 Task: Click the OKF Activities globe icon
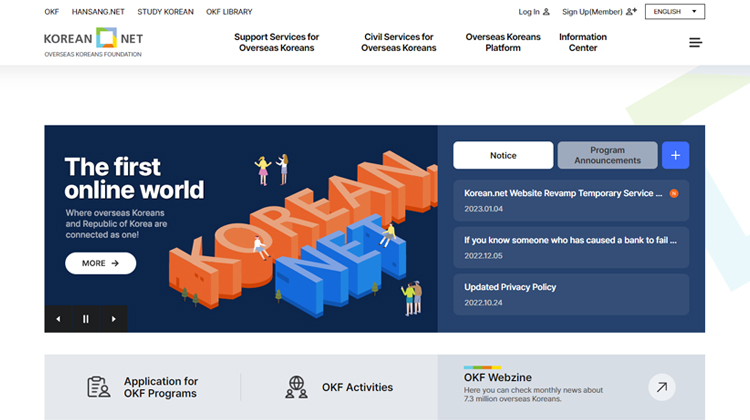click(297, 387)
